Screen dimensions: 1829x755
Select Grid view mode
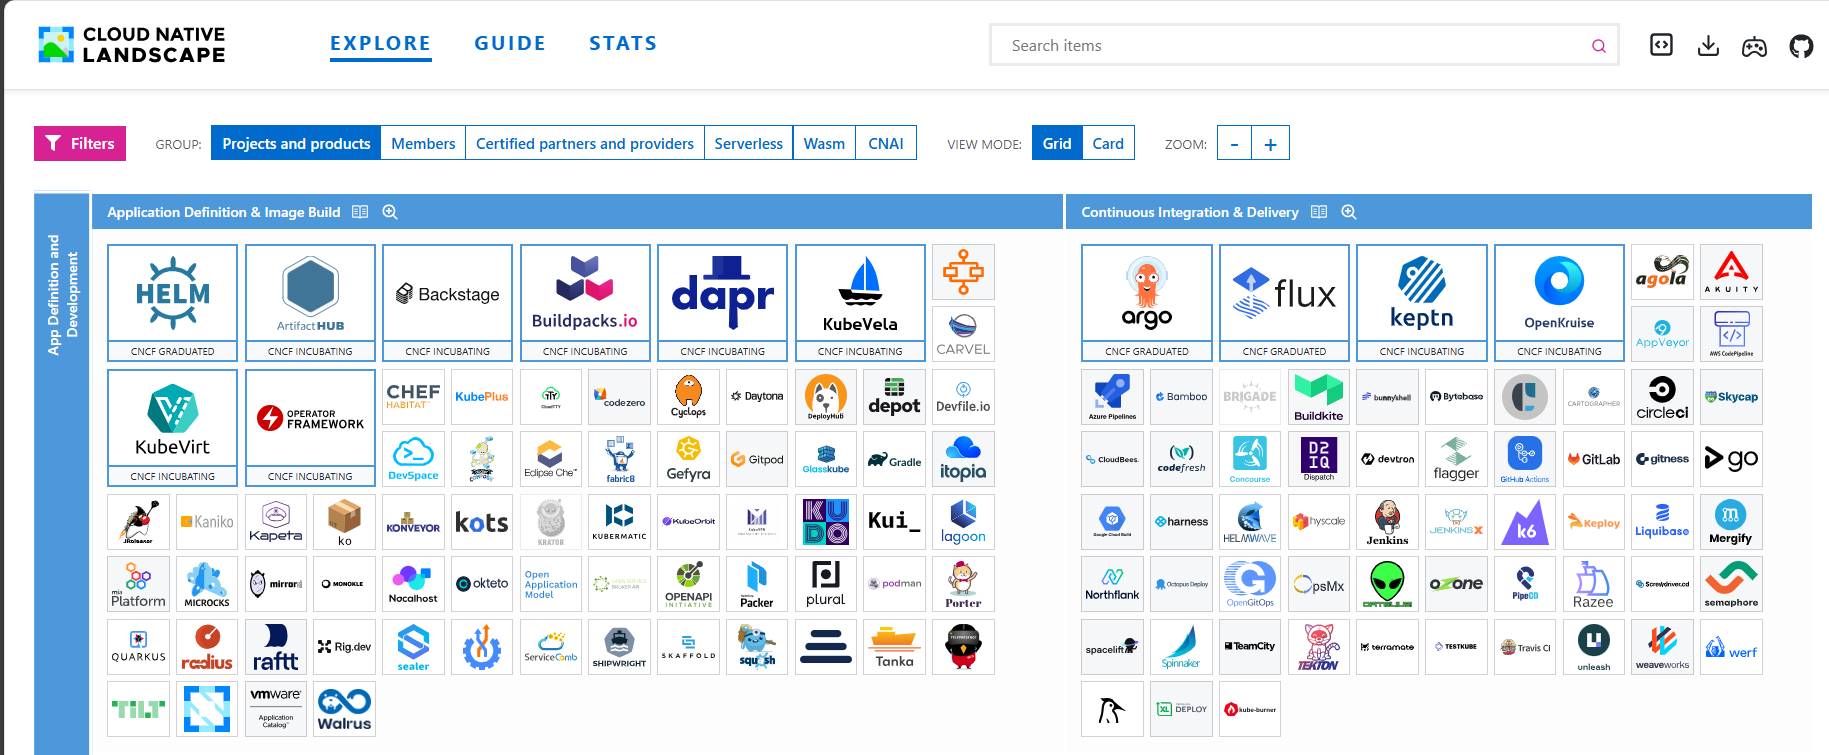pyautogui.click(x=1057, y=143)
